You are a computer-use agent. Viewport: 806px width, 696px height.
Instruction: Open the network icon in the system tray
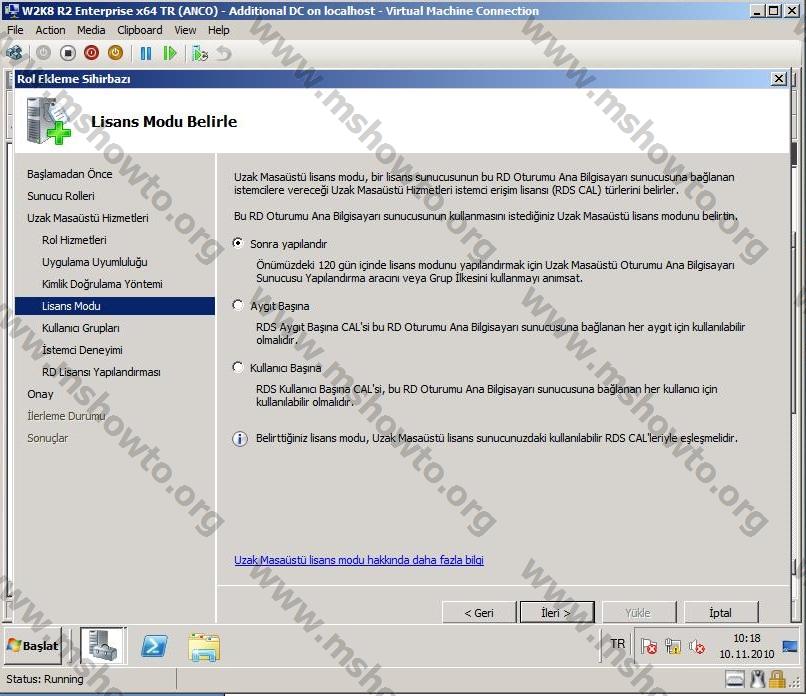coord(673,646)
